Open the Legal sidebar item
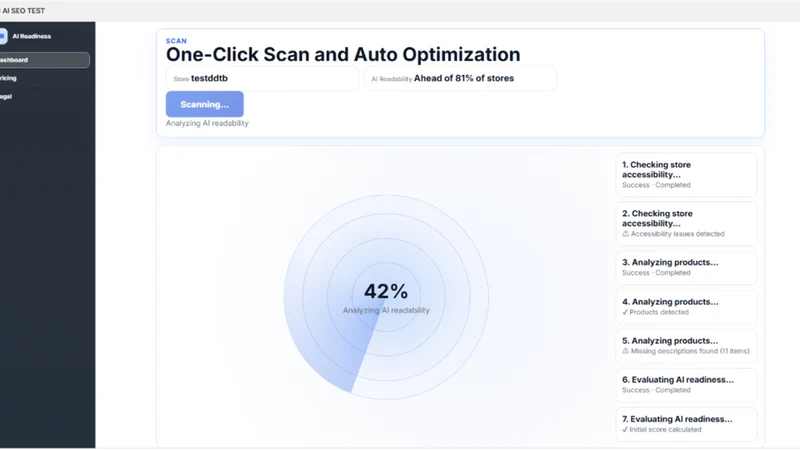The image size is (800, 450). (x=6, y=96)
